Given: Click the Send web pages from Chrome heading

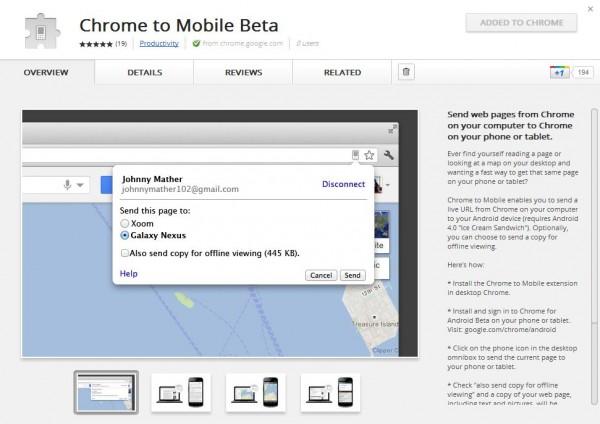Looking at the screenshot, I should [510, 125].
